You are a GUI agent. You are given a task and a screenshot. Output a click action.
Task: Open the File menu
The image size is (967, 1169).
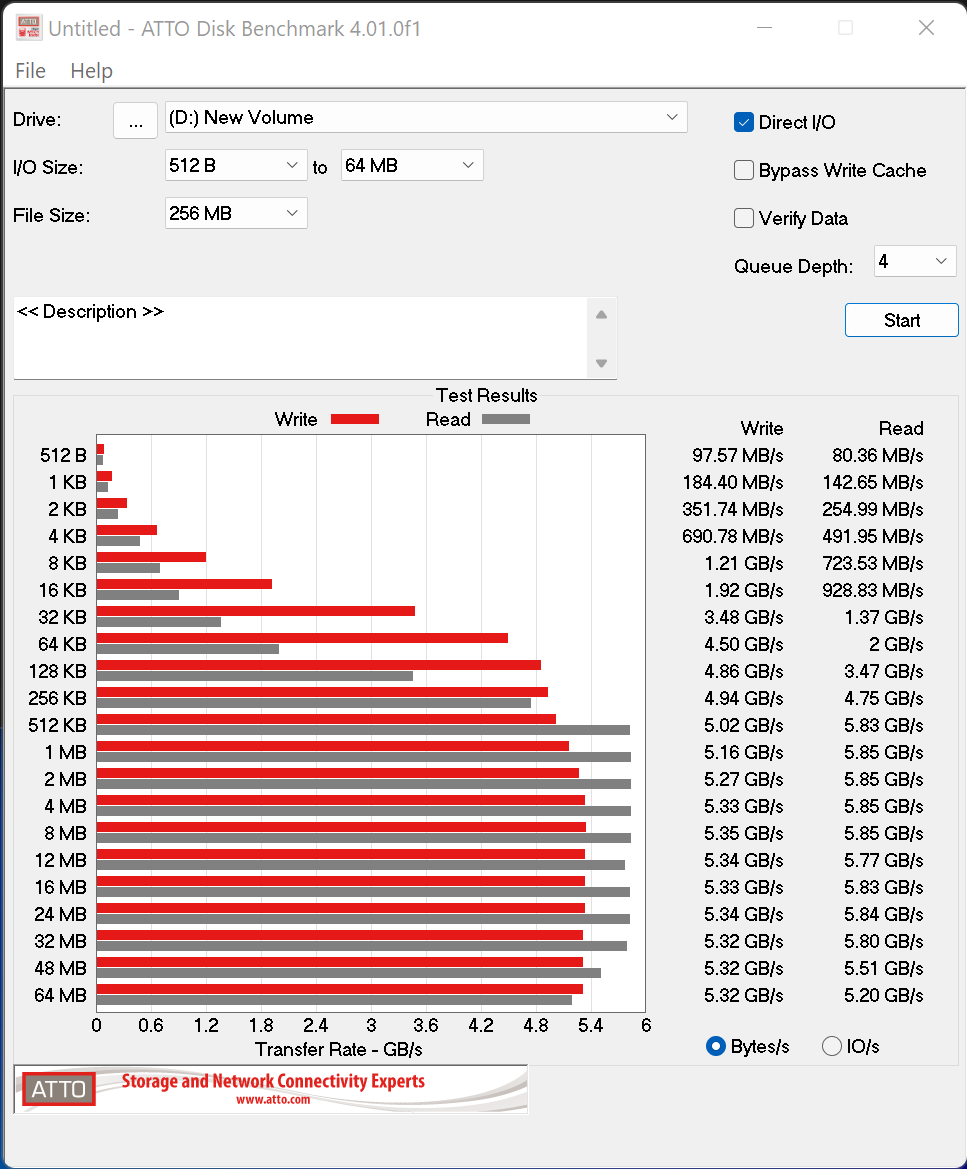click(30, 71)
